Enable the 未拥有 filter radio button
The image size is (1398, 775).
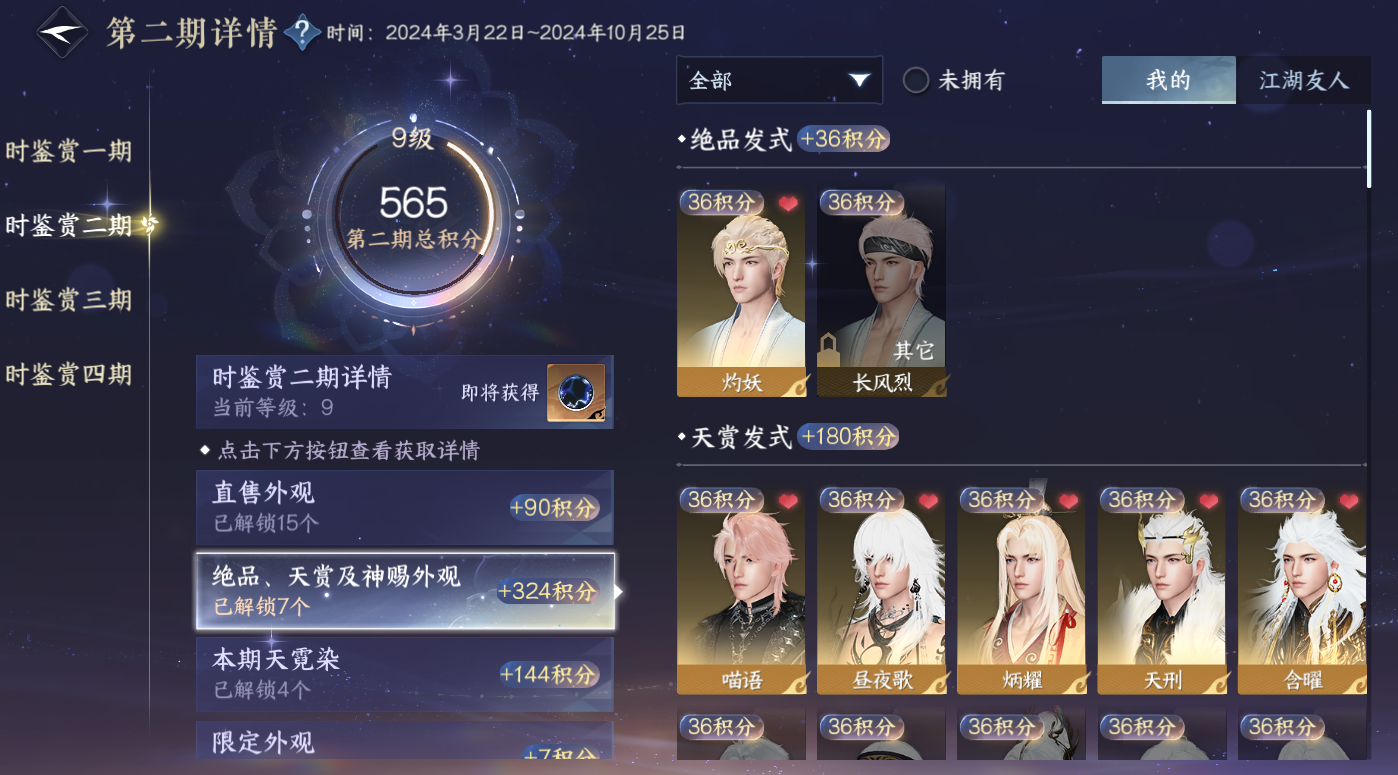click(x=916, y=81)
